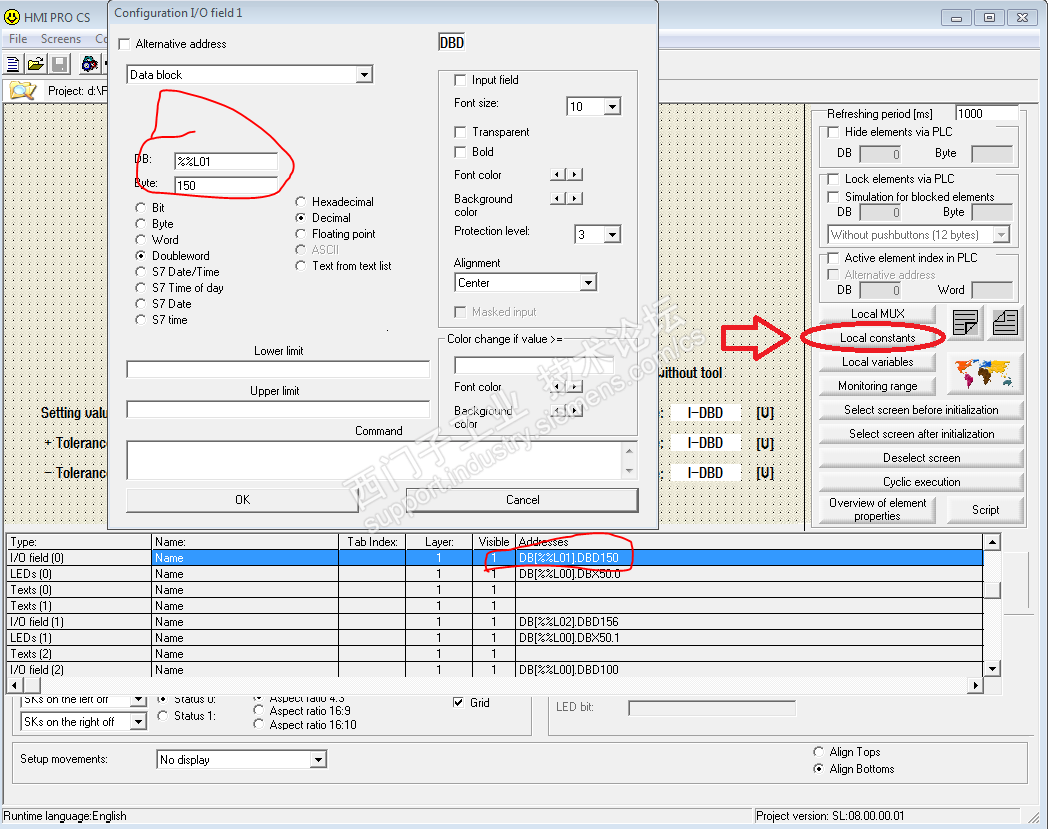Screen dimensions: 1048x829
Task: Enable the Bold checkbox
Action: click(x=460, y=152)
